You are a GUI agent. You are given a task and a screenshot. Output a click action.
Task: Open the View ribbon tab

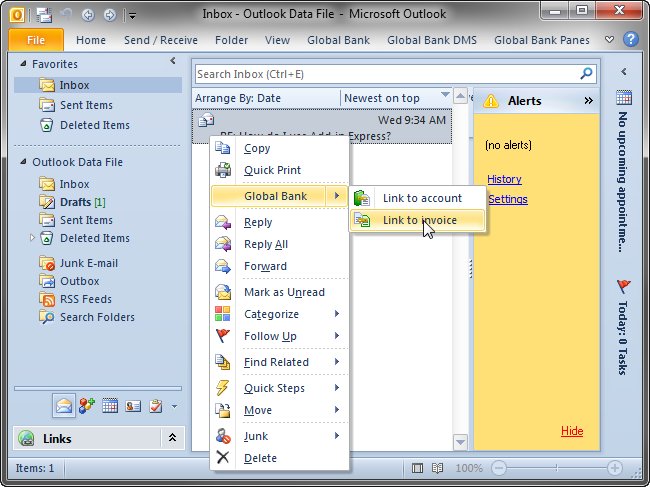tap(277, 40)
